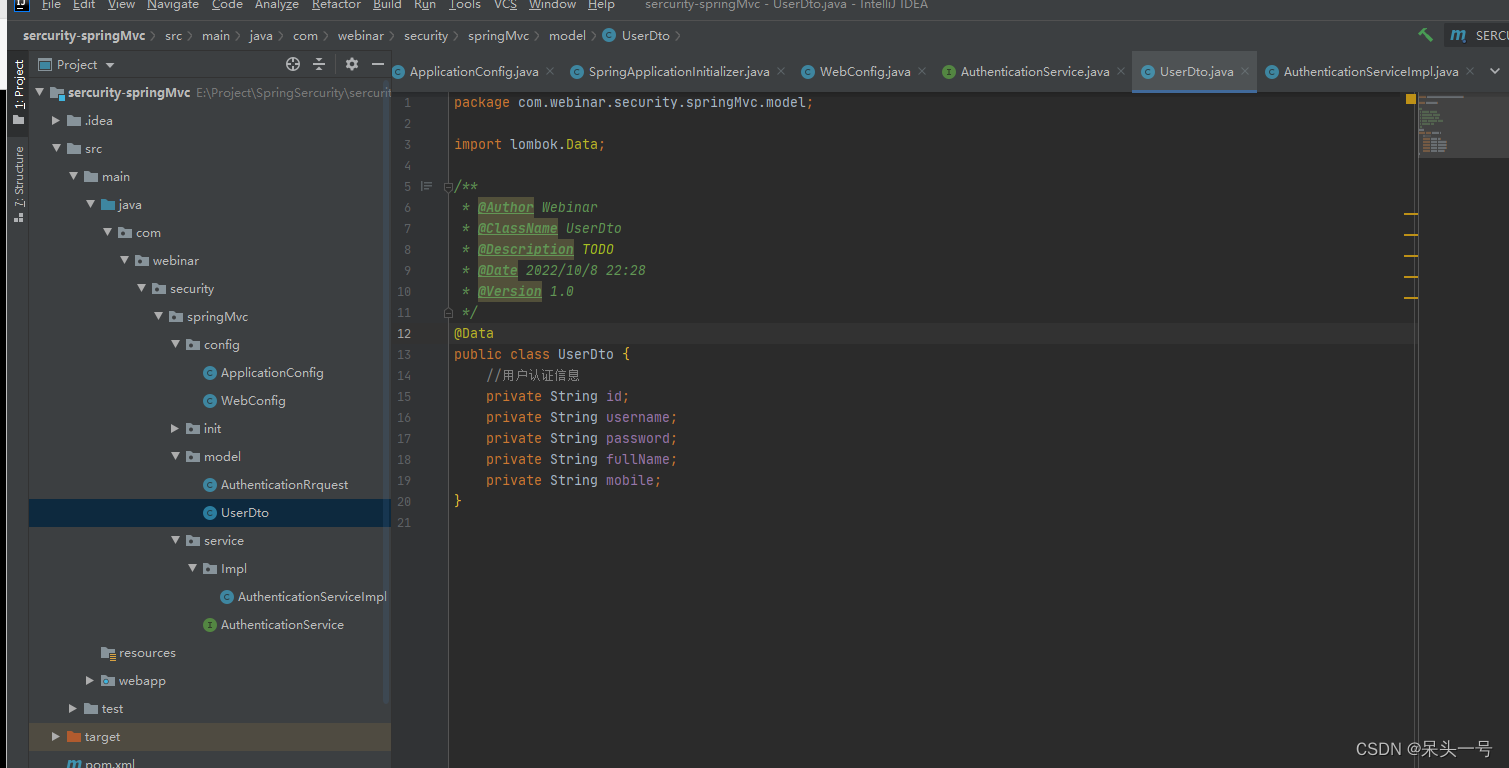The image size is (1509, 768).
Task: Click the doc comment rendering icon at line 5
Action: click(x=426, y=186)
